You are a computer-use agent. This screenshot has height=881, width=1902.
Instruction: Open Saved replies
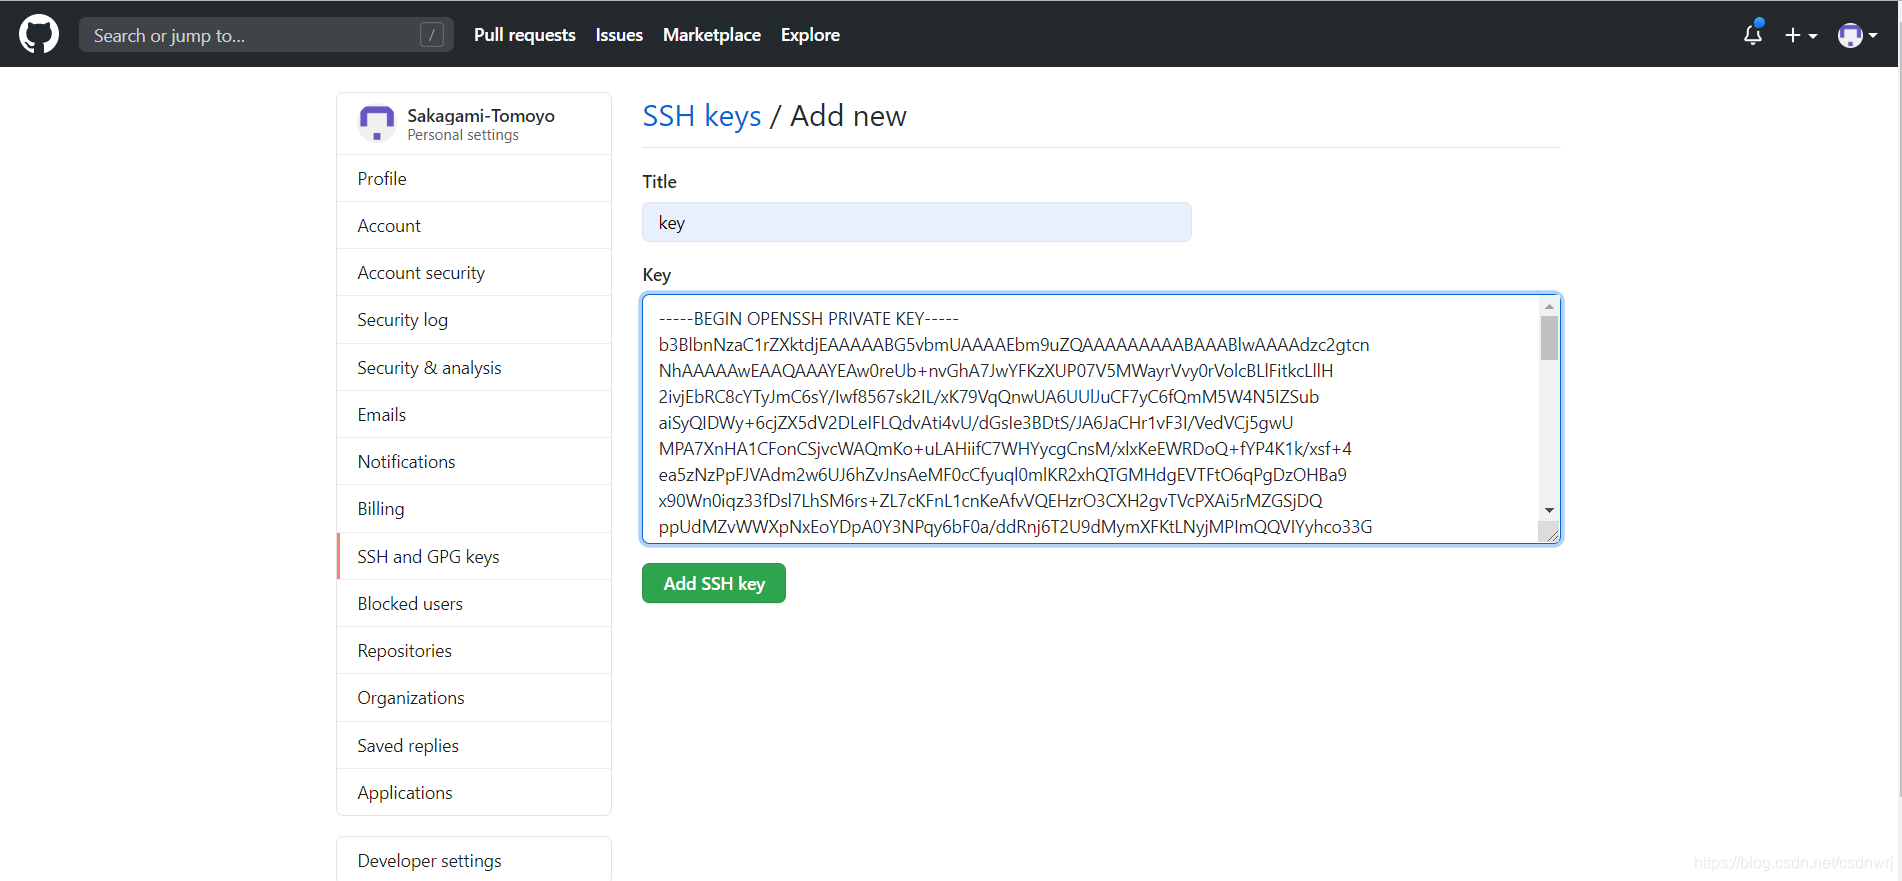(474, 746)
